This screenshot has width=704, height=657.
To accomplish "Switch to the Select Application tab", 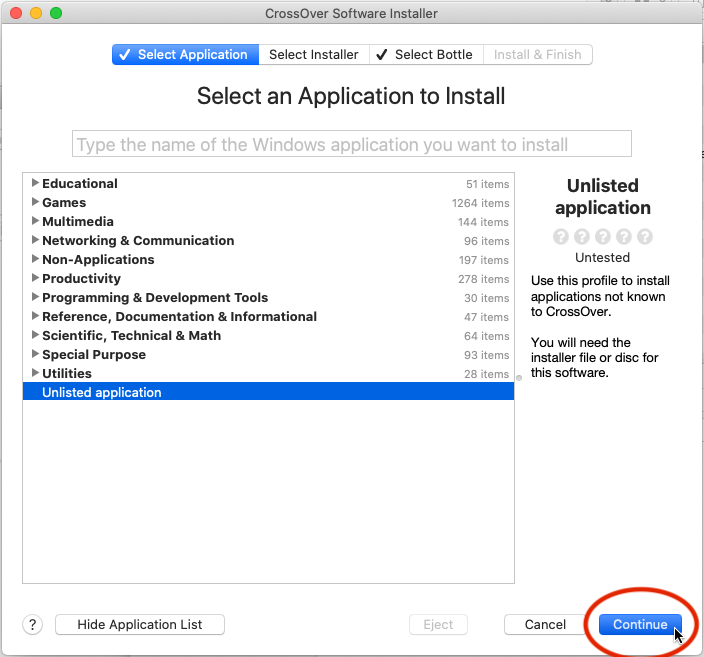I will [185, 54].
